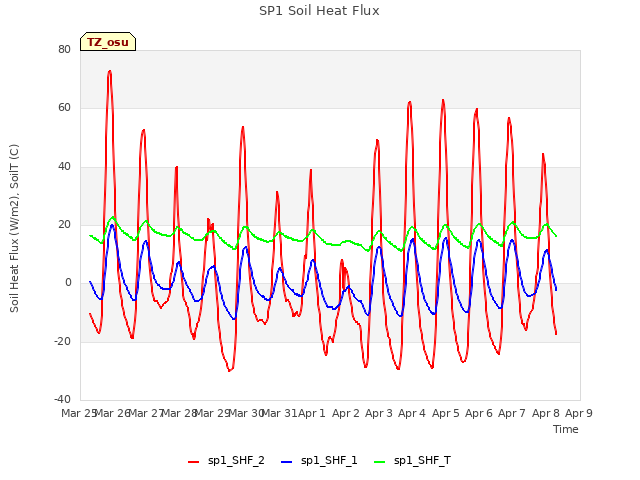
Task: Click the Mar 30 x-axis tick label
Action: (x=246, y=413)
